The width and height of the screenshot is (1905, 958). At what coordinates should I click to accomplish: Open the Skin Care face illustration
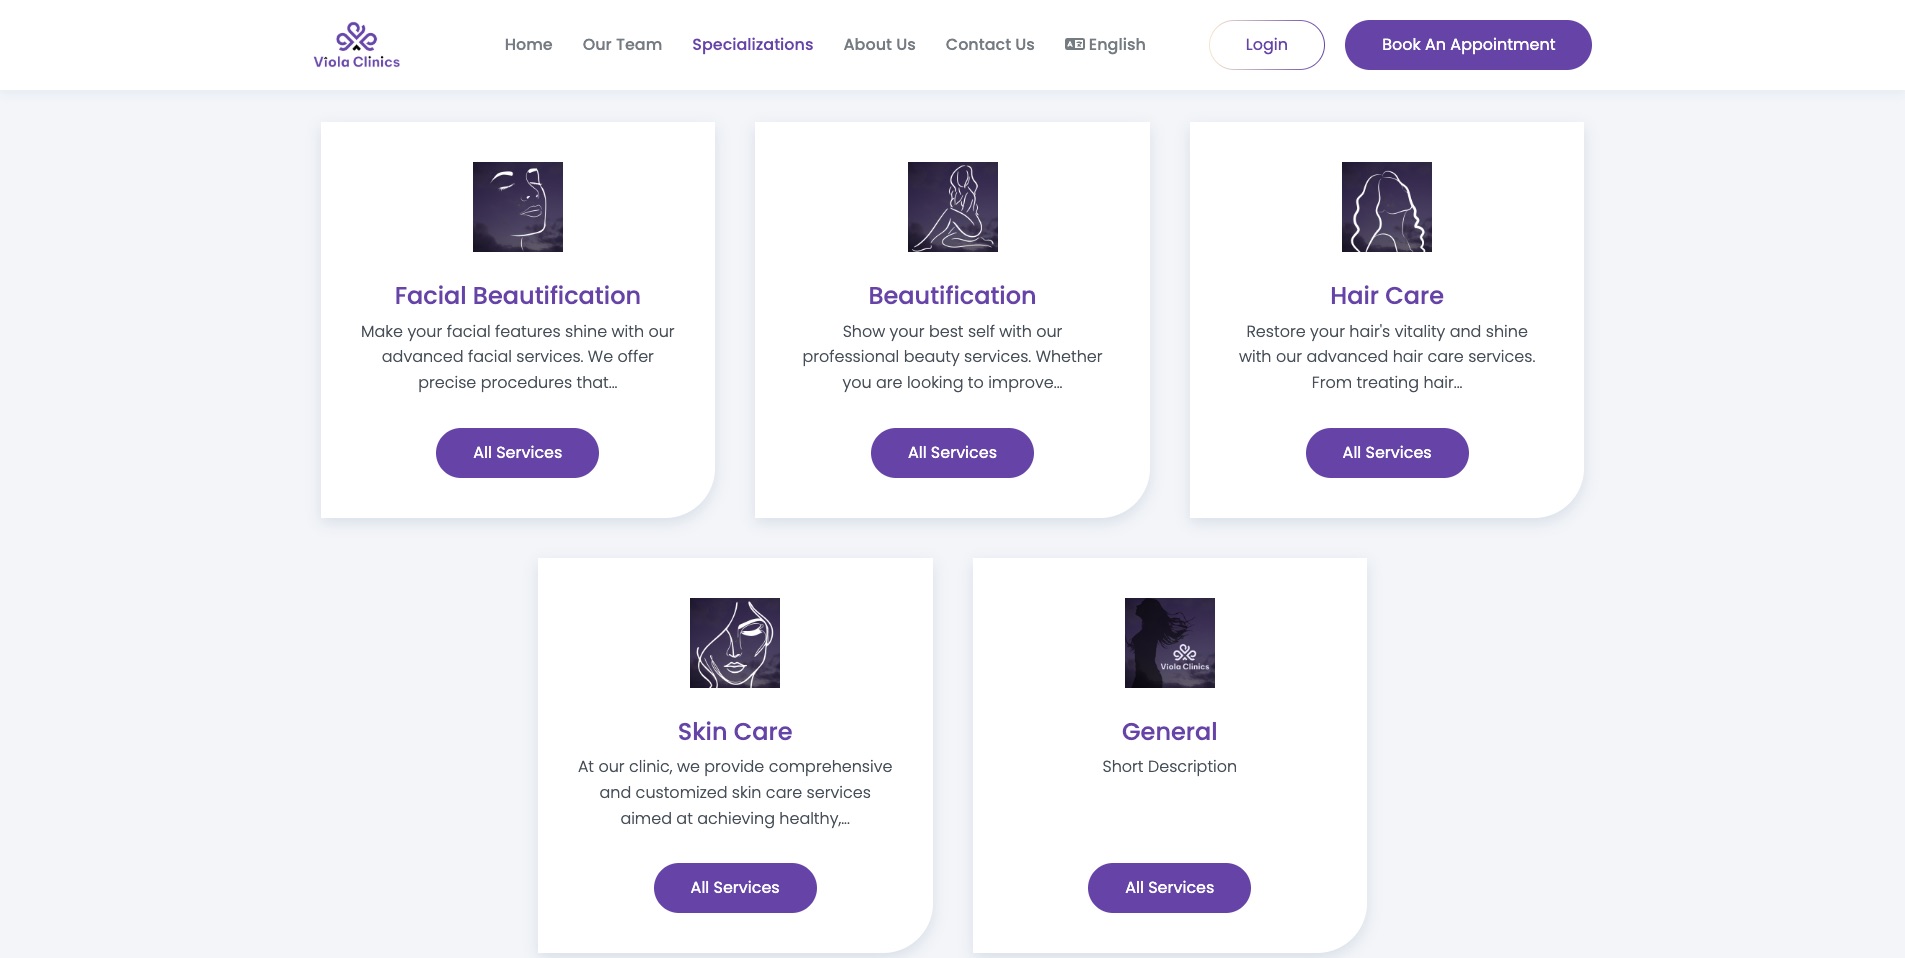click(x=735, y=643)
